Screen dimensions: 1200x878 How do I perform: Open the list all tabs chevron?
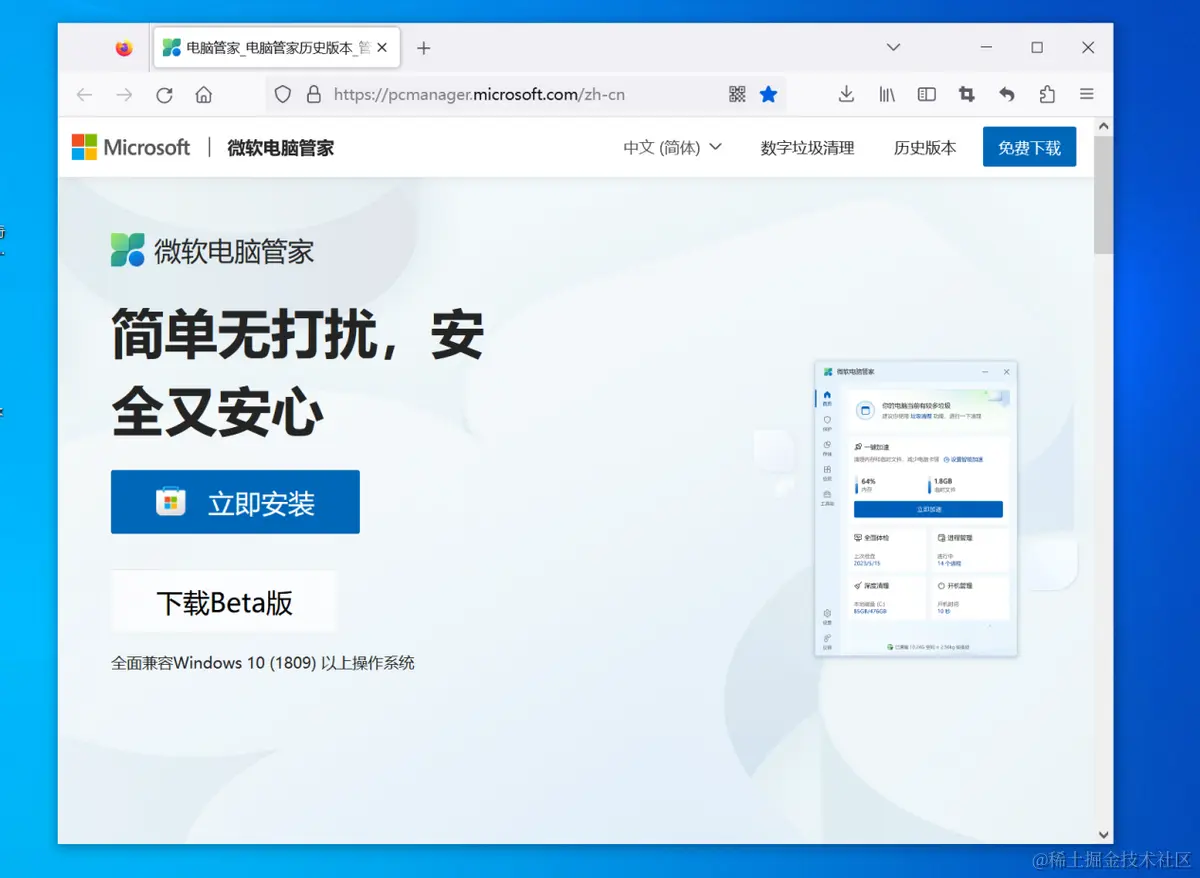coord(894,47)
